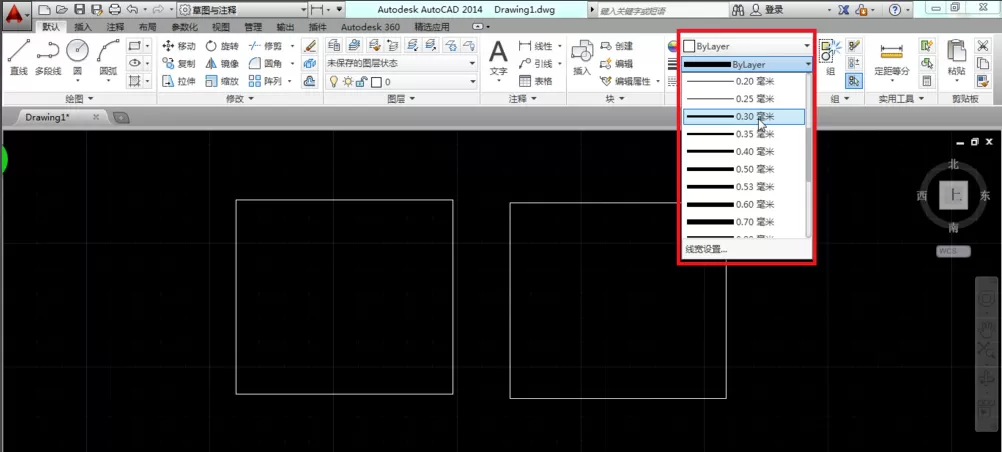Toggle the layer freeze sun icon
The image size is (1002, 452).
[x=348, y=82]
